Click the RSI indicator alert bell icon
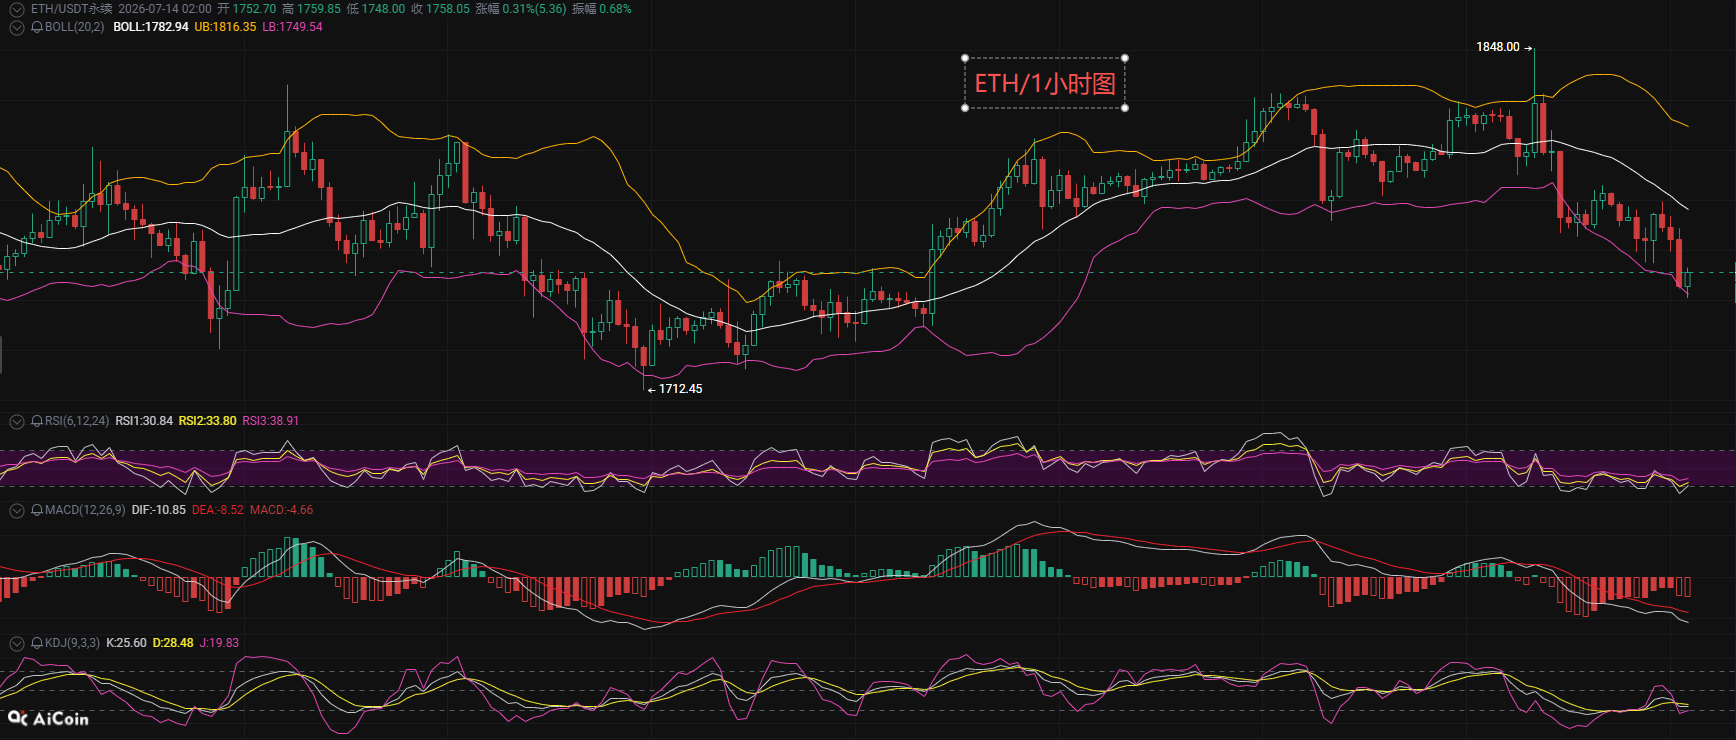This screenshot has height=740, width=1736. [37, 421]
